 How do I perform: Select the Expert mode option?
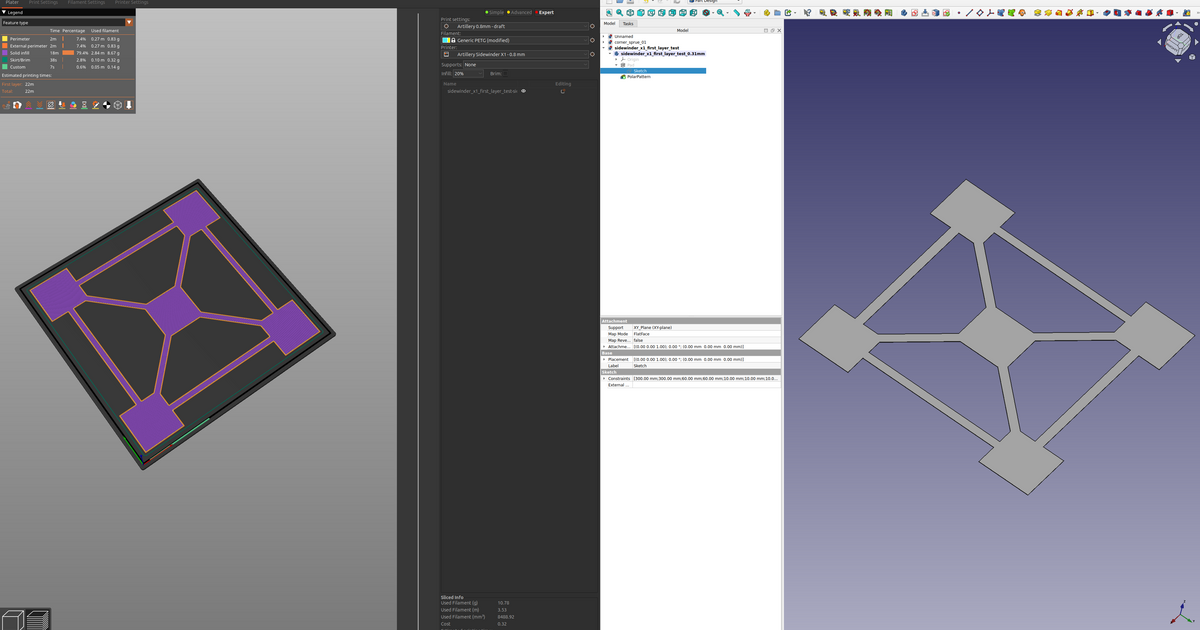(545, 12)
